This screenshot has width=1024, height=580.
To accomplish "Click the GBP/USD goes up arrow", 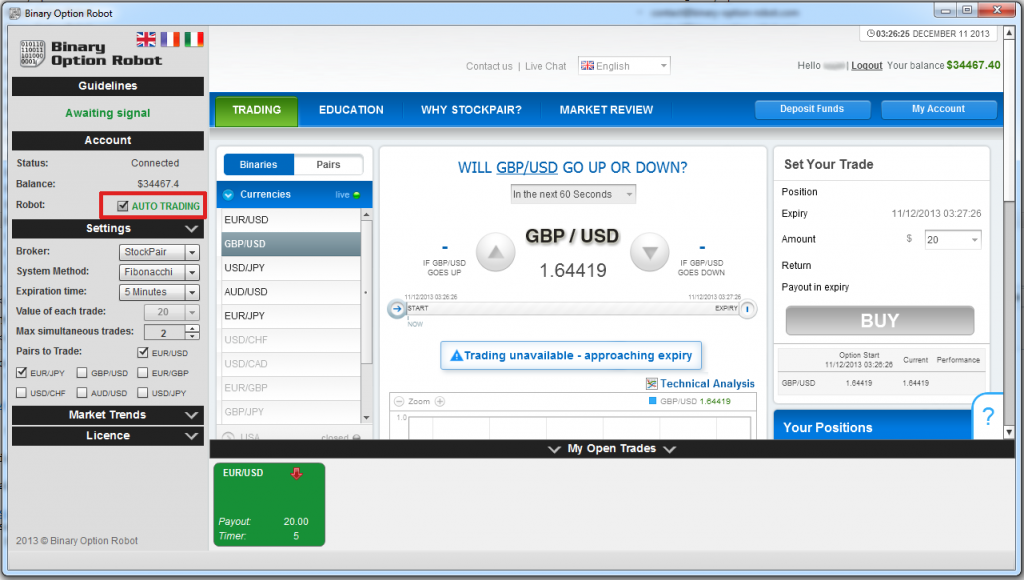I will click(x=496, y=252).
